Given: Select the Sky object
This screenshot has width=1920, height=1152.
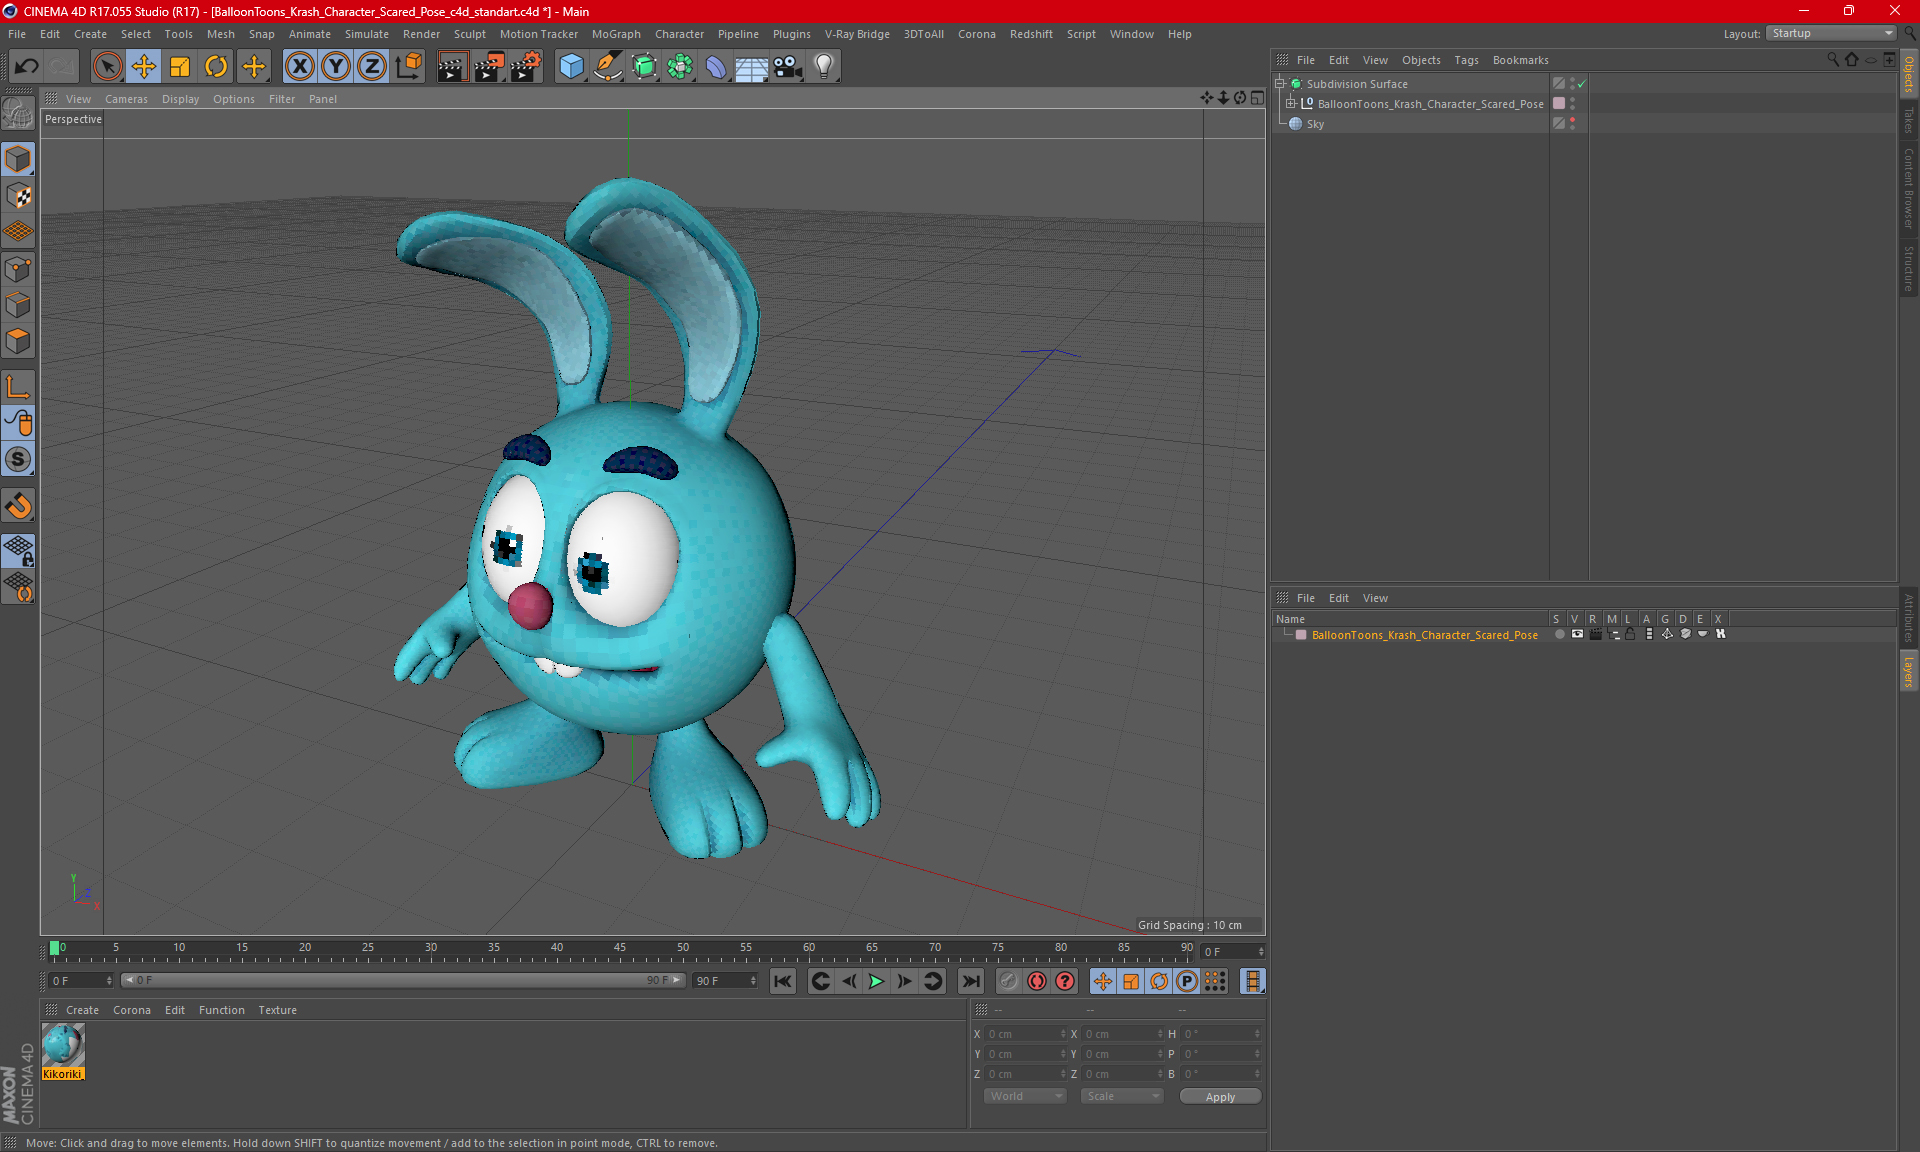Looking at the screenshot, I should [1315, 124].
